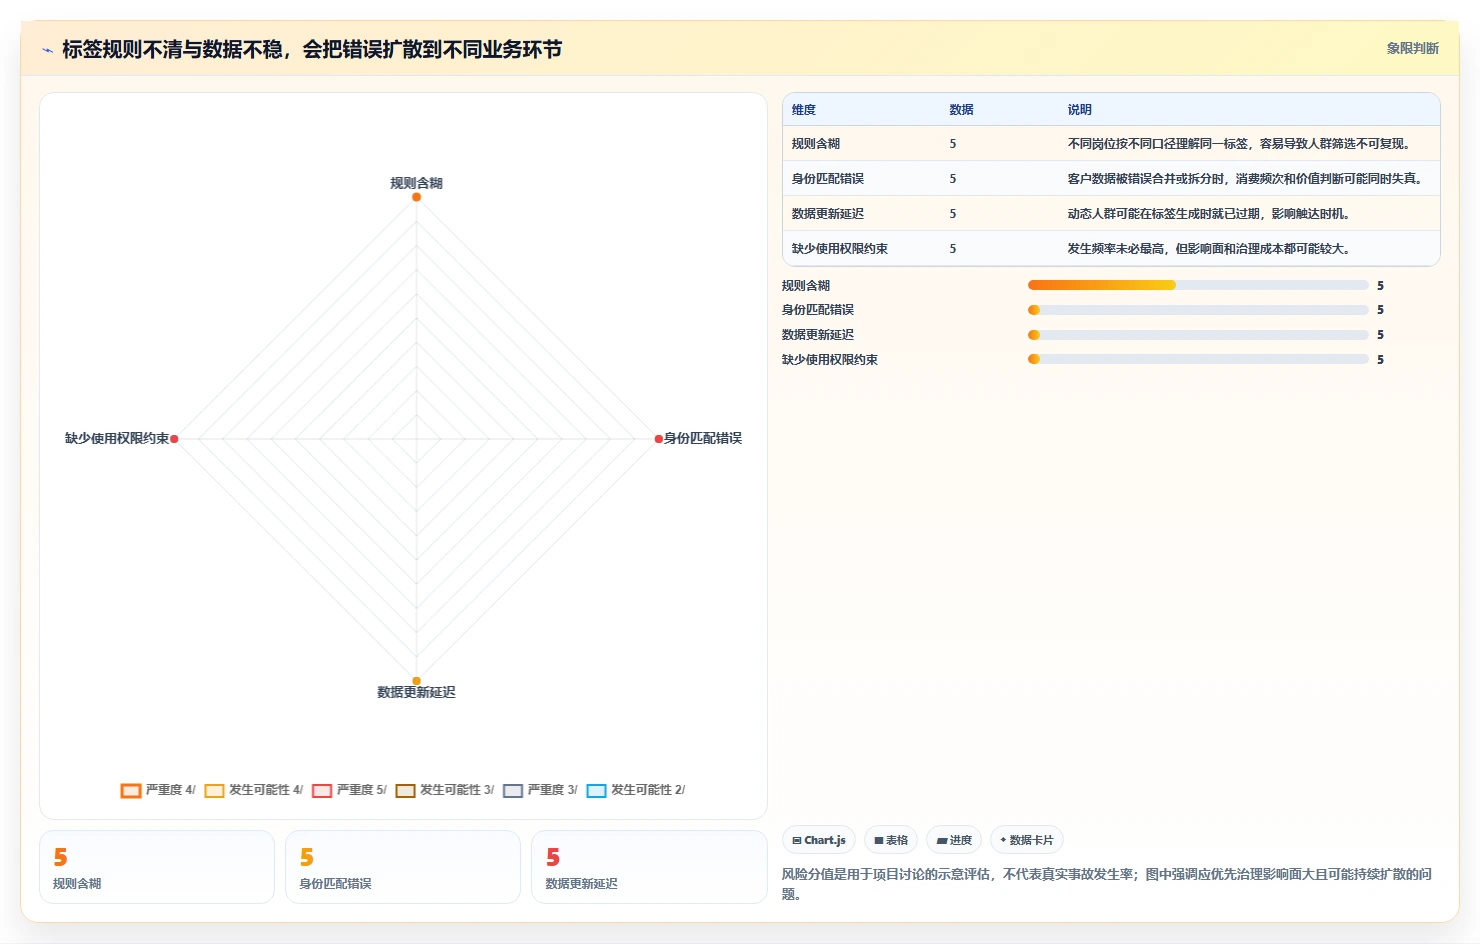Toggle the 严重度 5/ legend item

(x=349, y=790)
